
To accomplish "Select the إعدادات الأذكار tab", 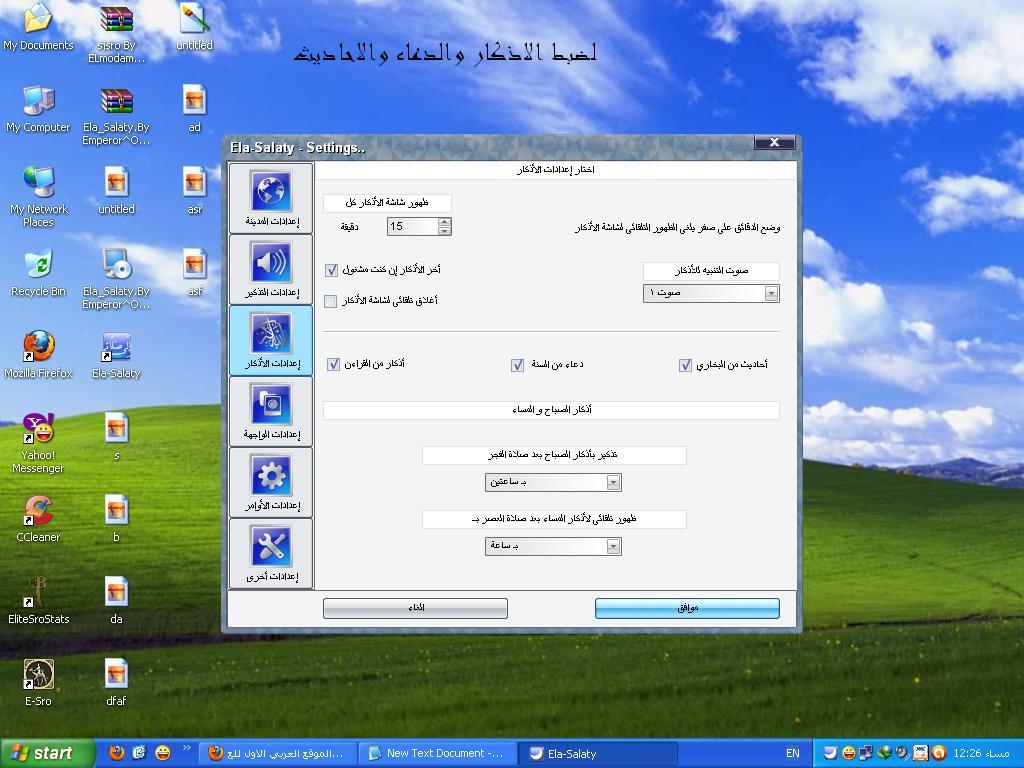I will tap(271, 341).
